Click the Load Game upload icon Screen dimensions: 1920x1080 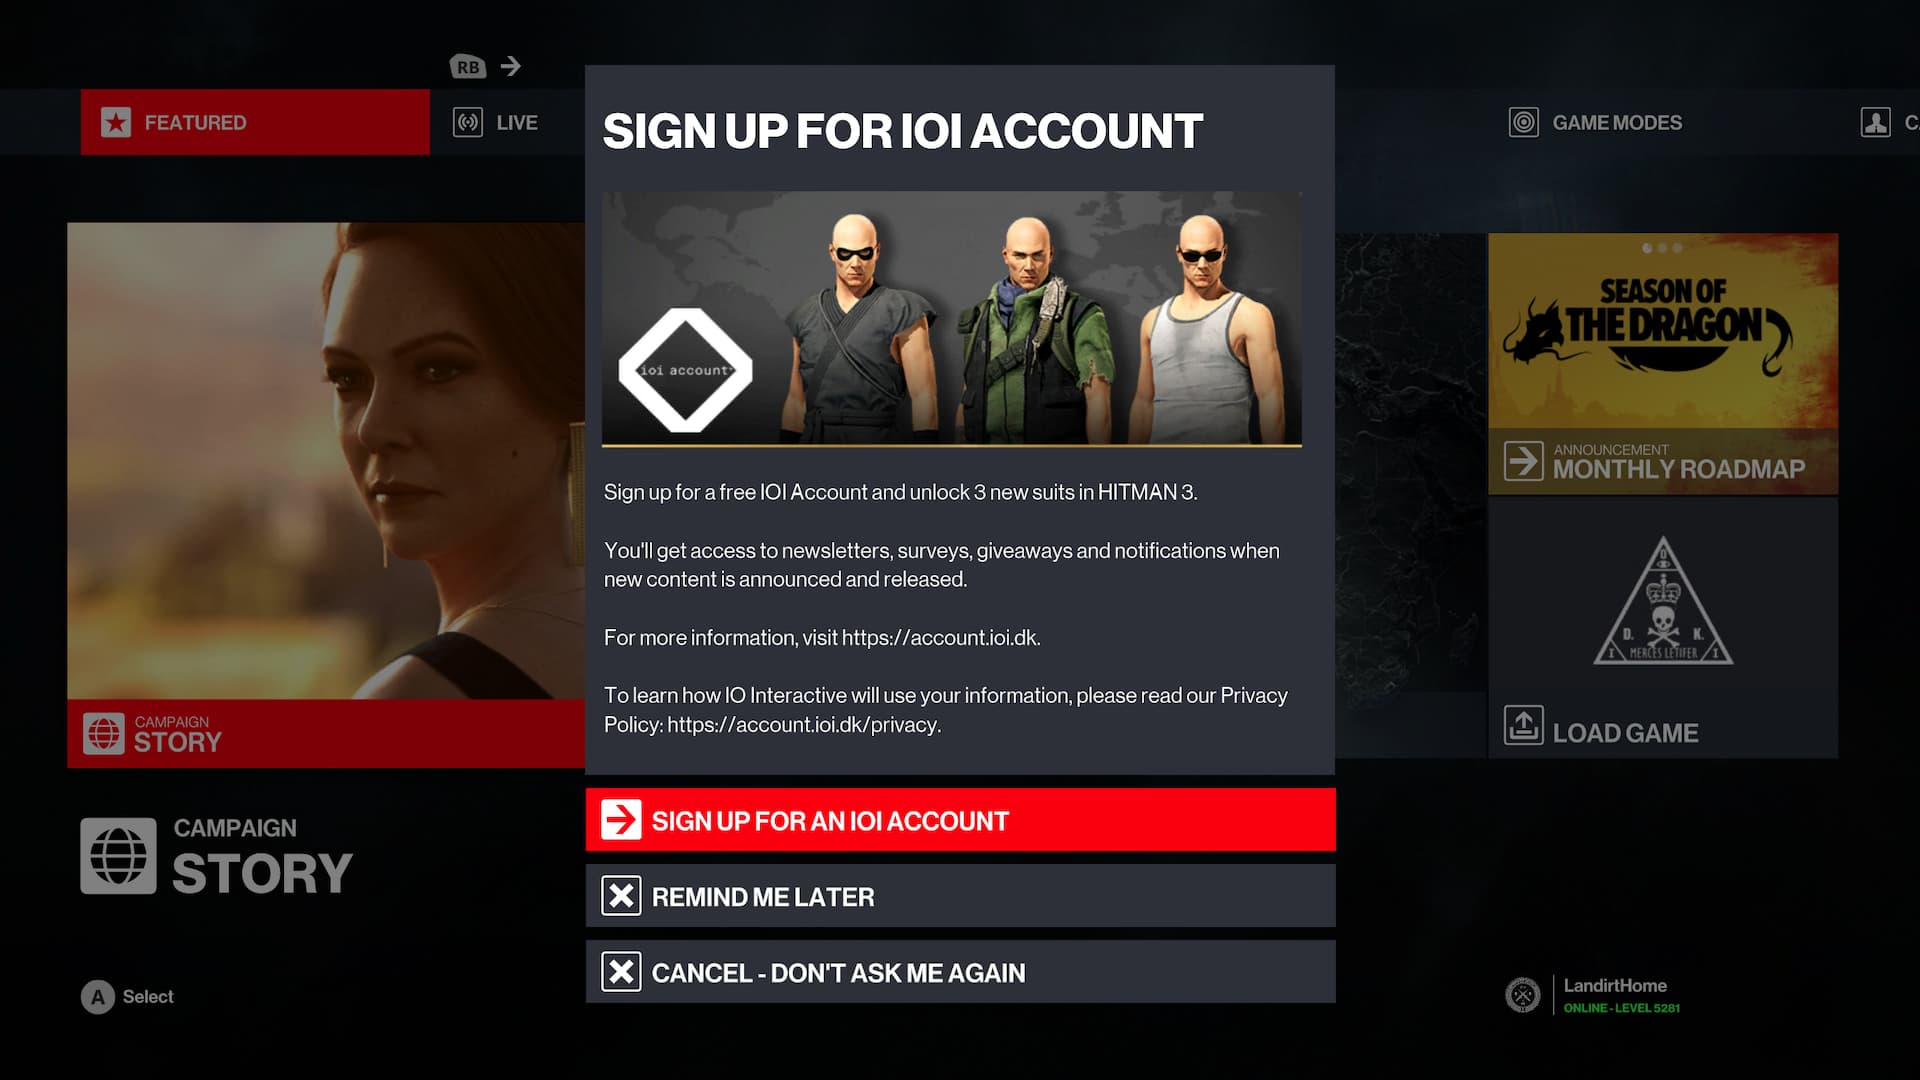[1523, 726]
